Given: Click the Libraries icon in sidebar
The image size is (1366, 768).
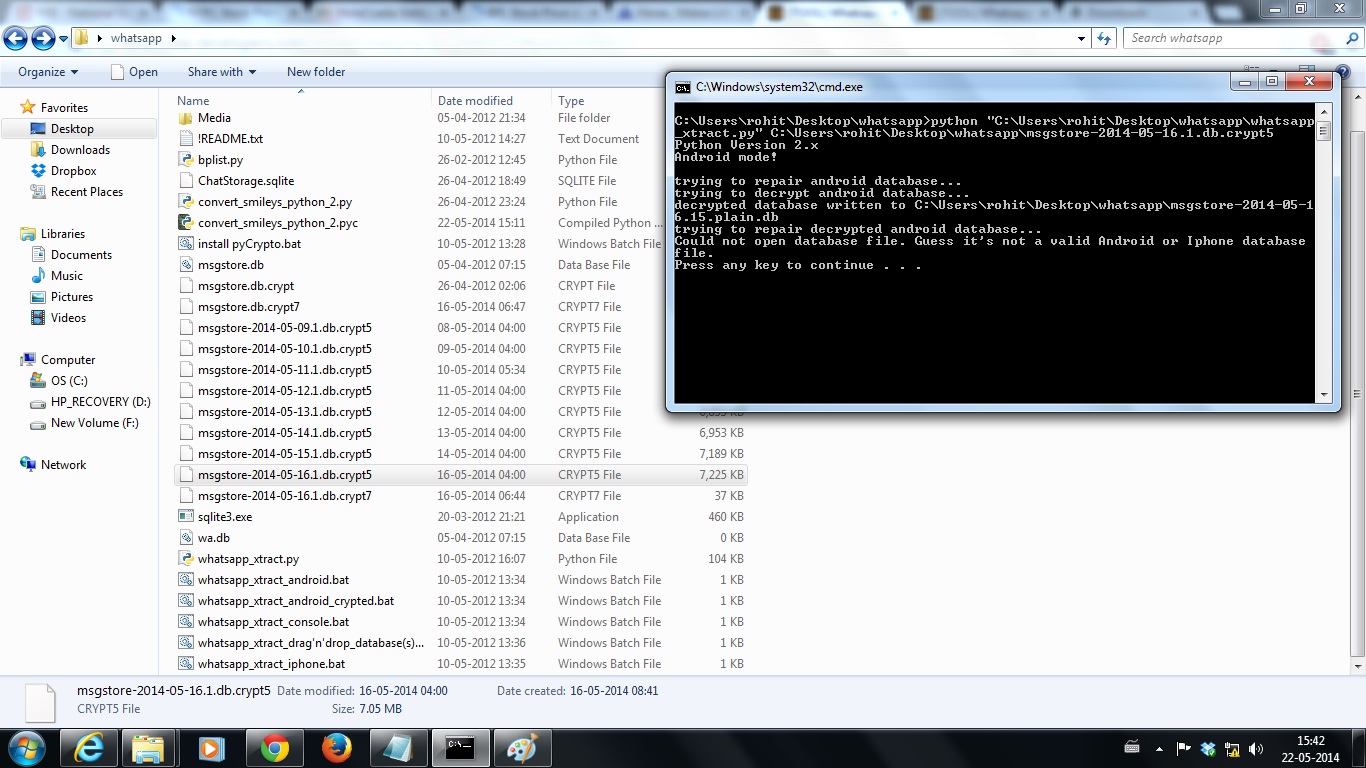Looking at the screenshot, I should [28, 234].
